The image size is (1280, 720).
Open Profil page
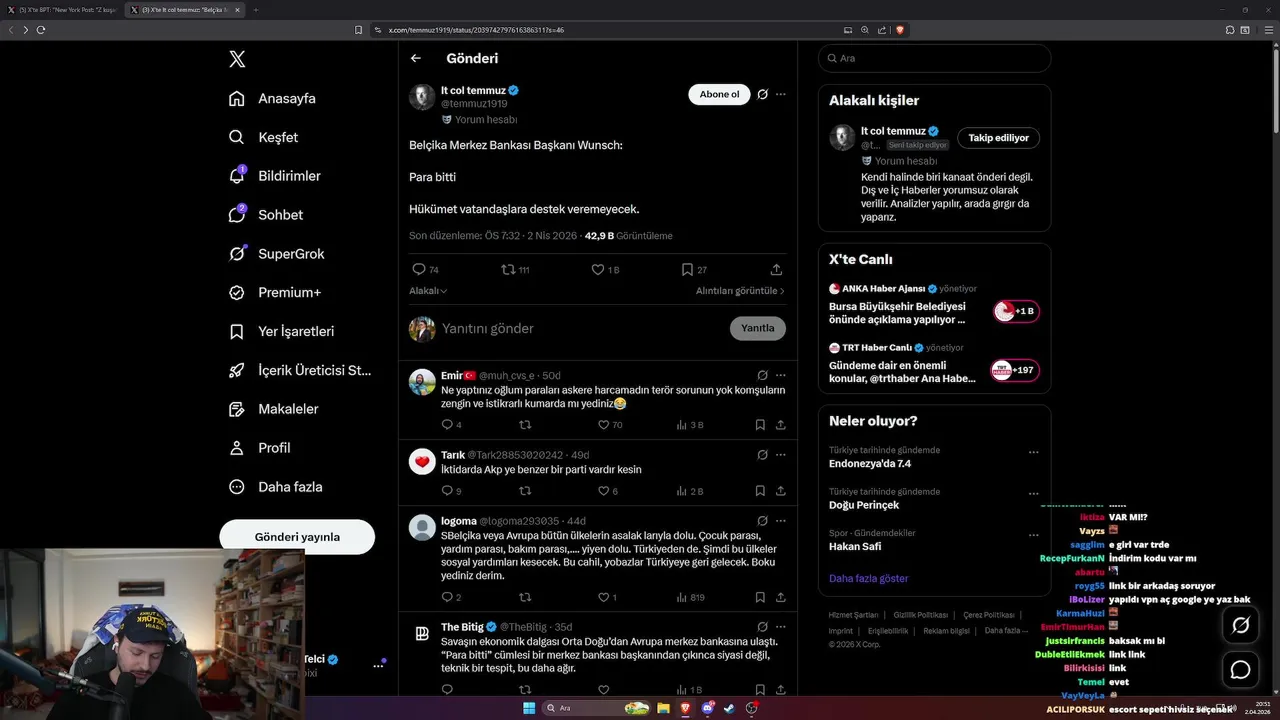coord(260,448)
